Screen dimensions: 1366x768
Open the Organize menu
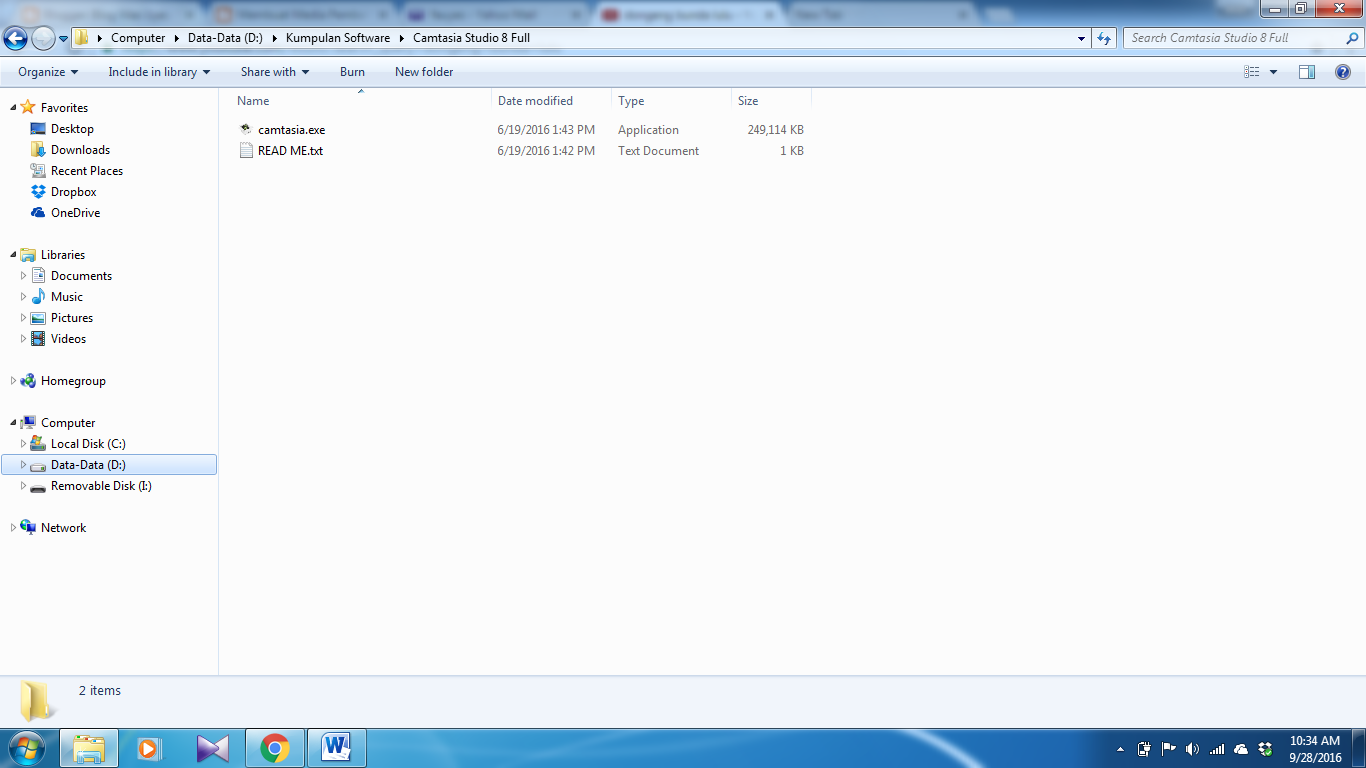pos(47,72)
